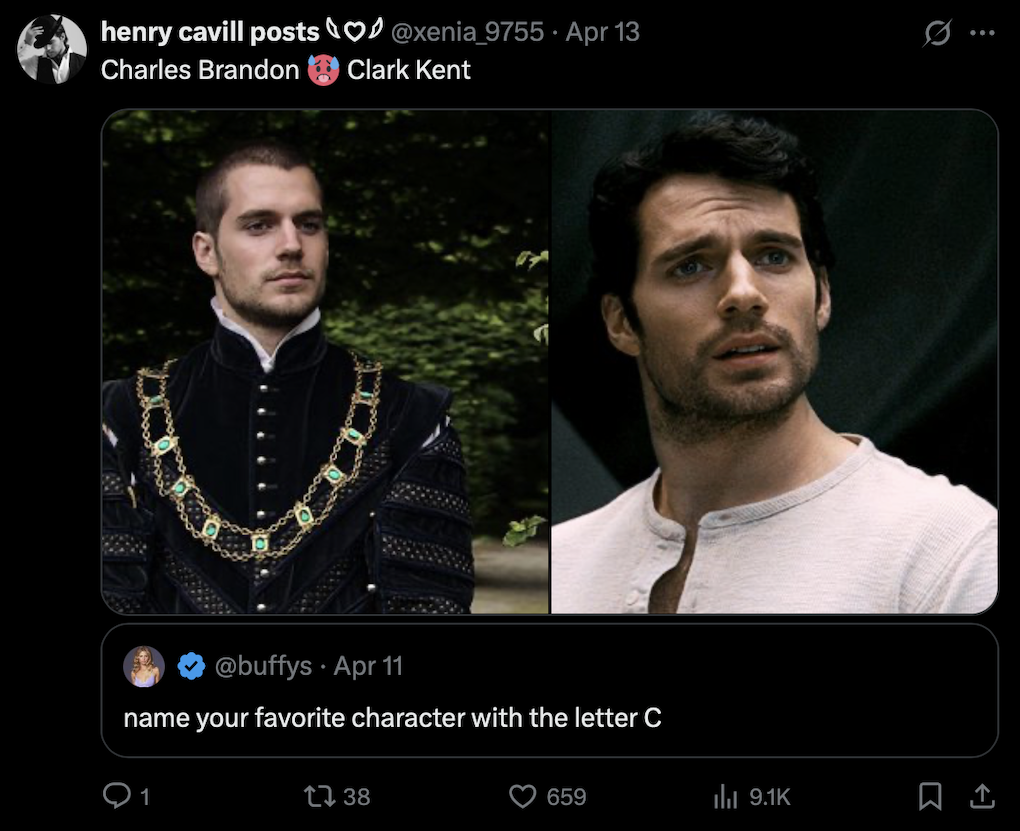Screen dimensions: 1020x831
Task: Click the share upload icon
Action: [982, 796]
